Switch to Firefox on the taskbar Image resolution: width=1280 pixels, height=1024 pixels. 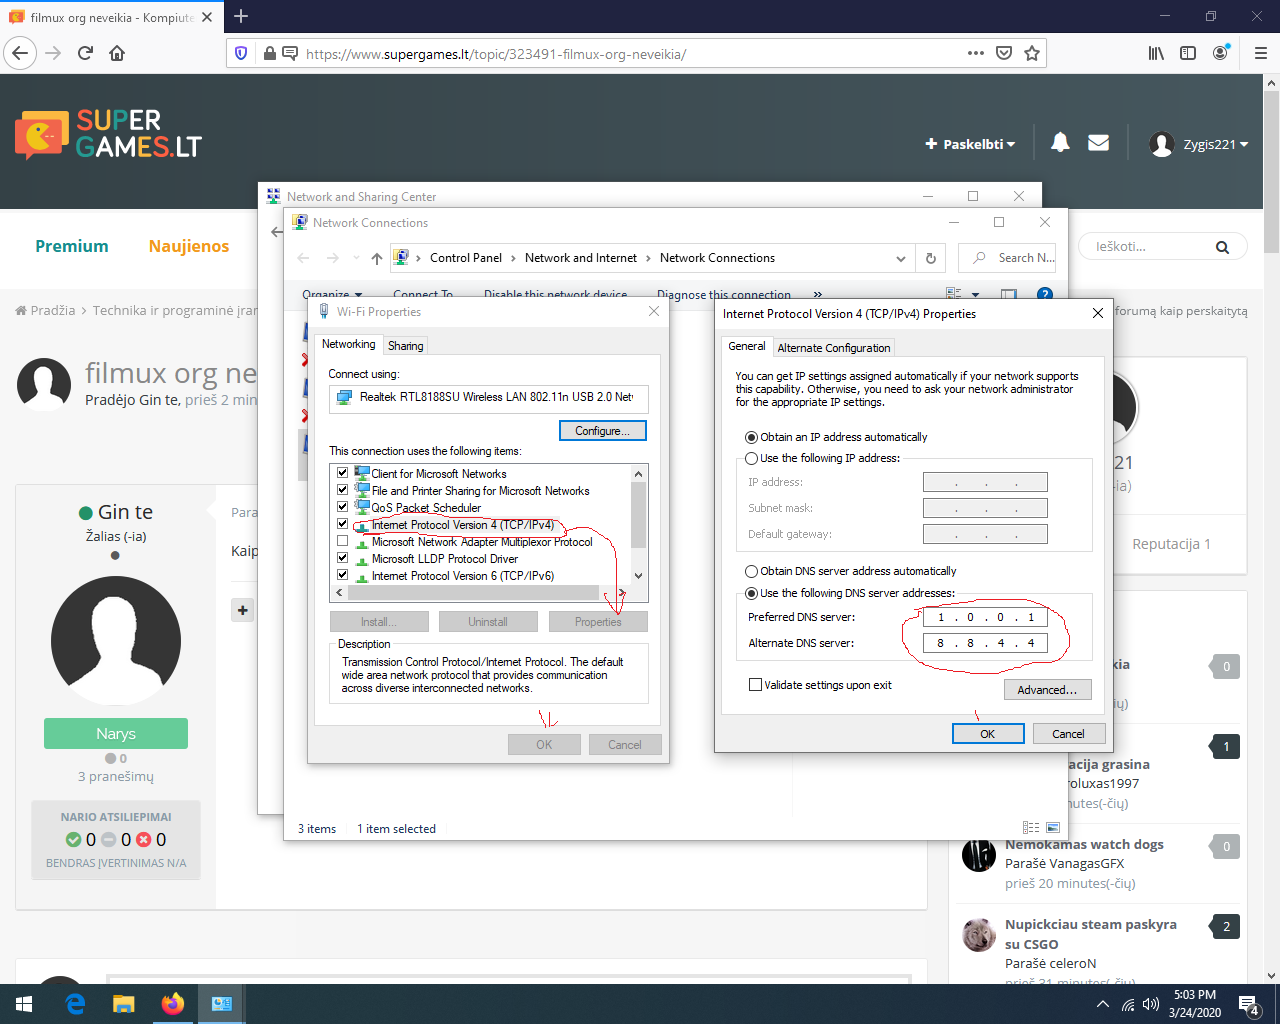[x=172, y=1004]
